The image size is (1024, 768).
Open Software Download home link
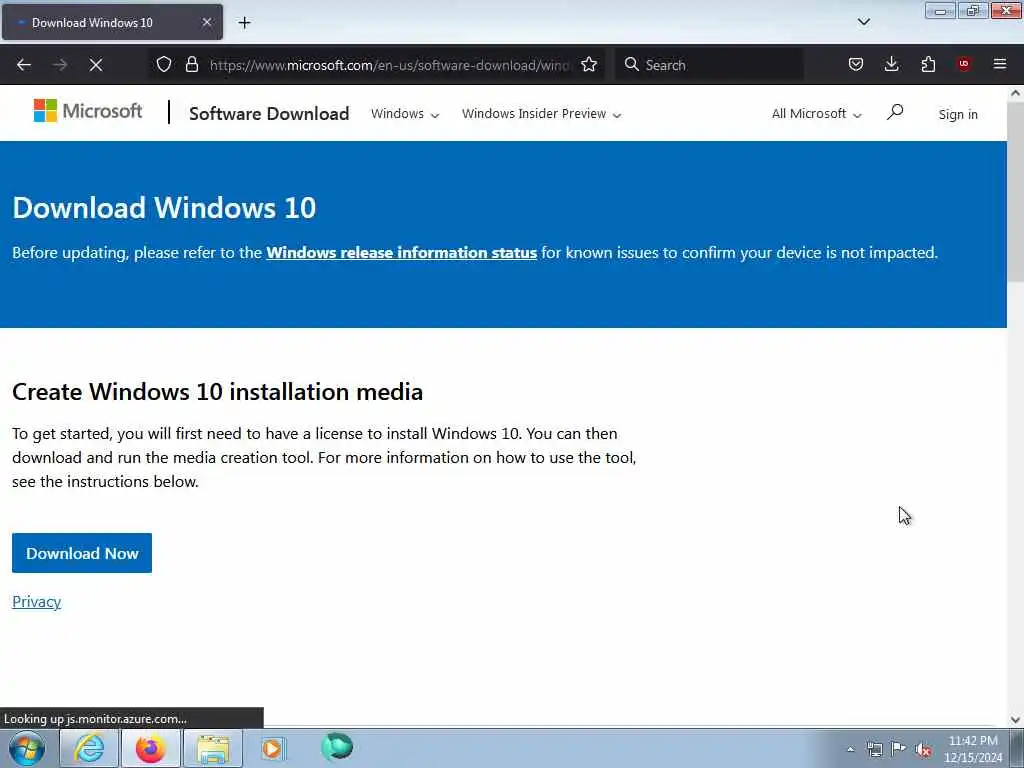pyautogui.click(x=269, y=114)
